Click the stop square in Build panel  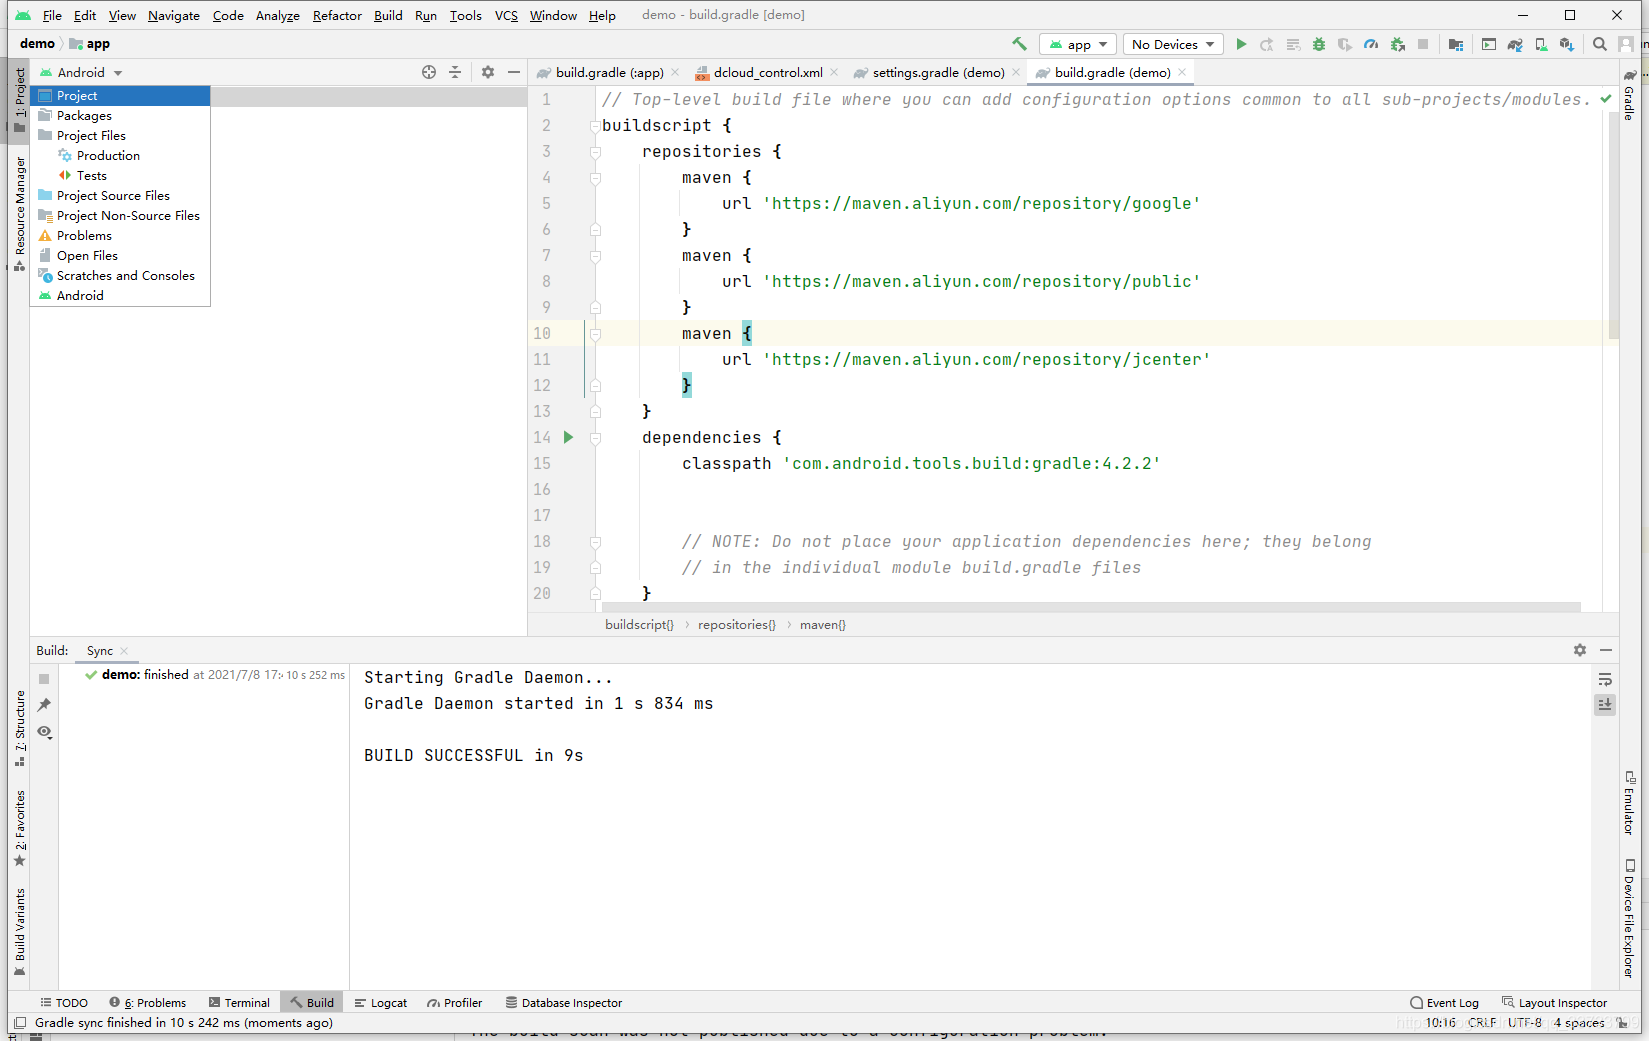pos(44,679)
